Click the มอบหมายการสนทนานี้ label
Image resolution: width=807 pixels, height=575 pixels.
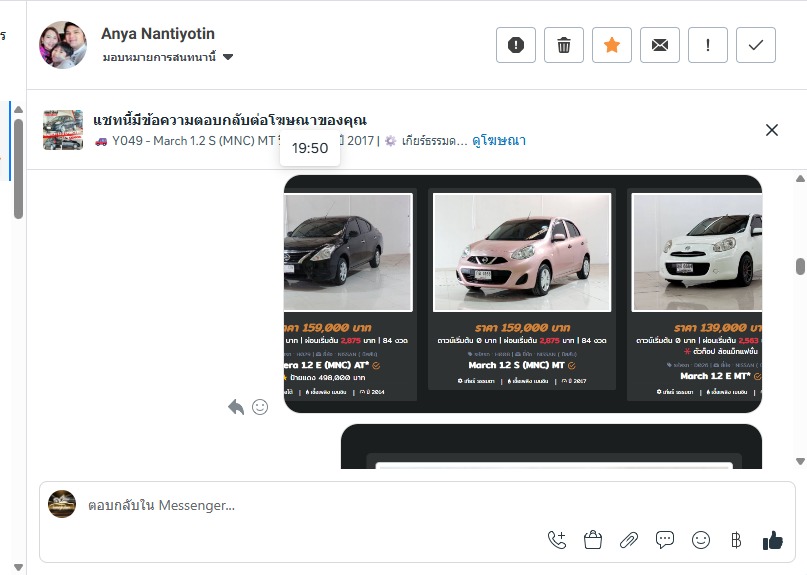[159, 57]
